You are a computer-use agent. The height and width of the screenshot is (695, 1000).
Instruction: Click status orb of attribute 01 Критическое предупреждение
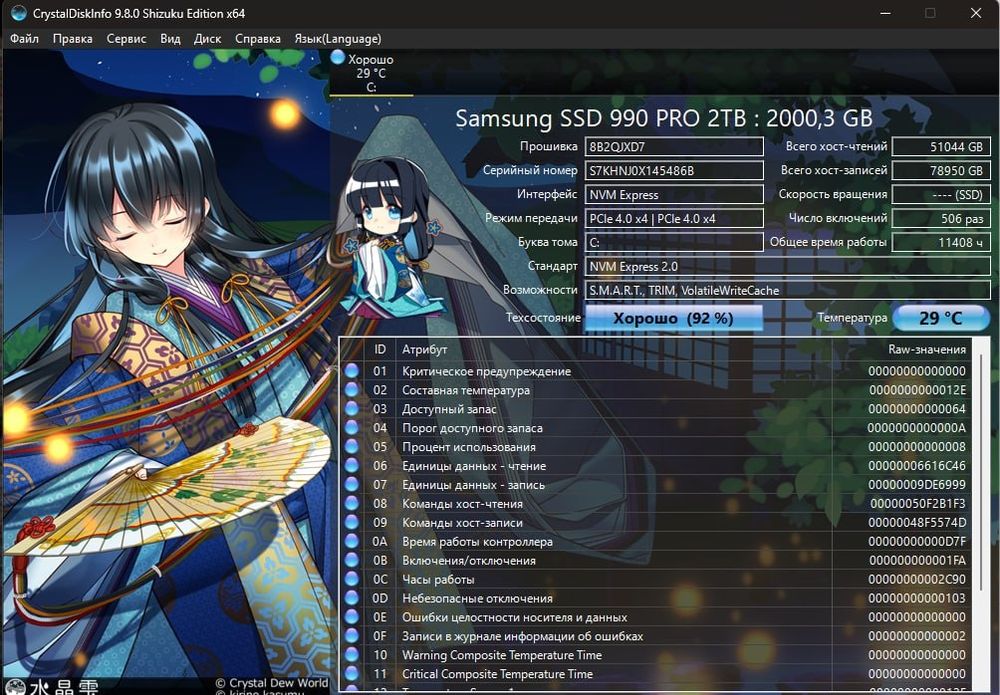click(x=351, y=370)
